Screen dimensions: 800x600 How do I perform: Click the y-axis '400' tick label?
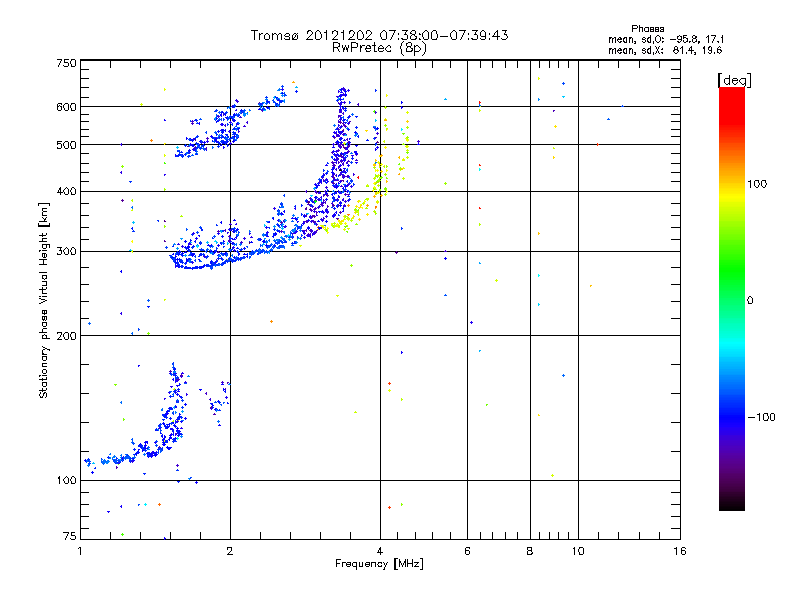point(66,191)
